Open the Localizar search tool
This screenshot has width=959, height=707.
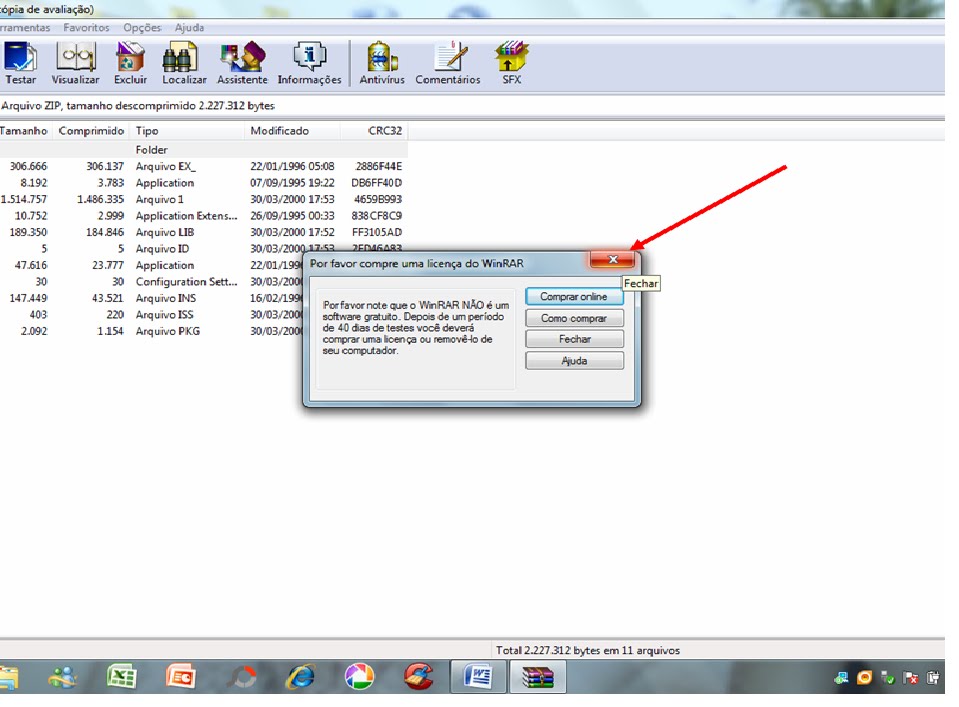pos(183,62)
